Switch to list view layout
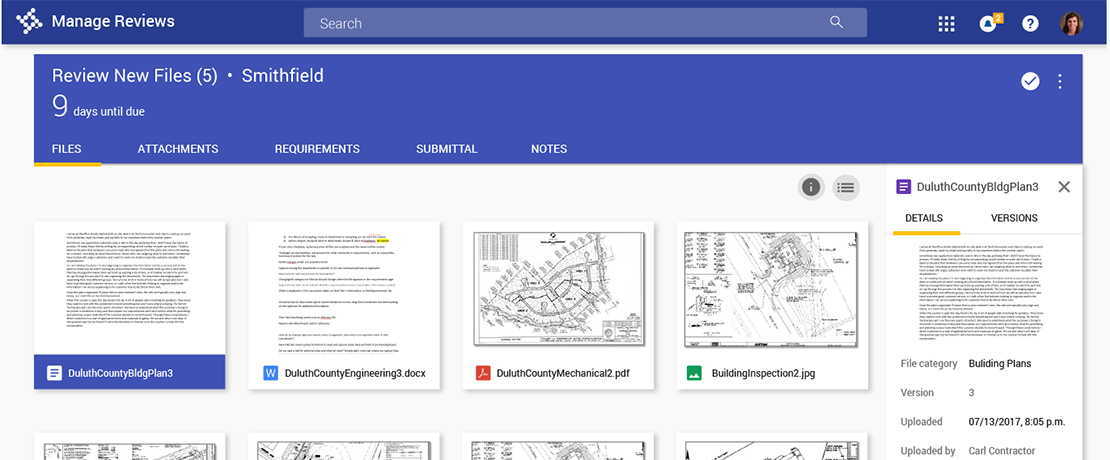 point(846,186)
